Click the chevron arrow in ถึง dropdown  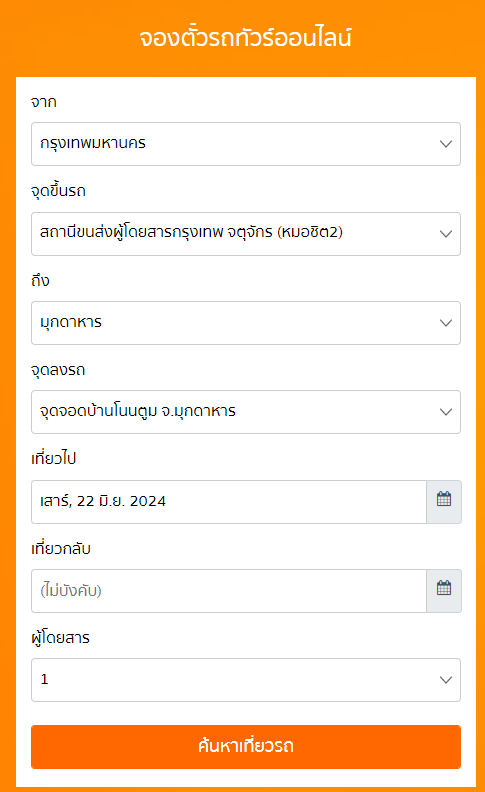(x=446, y=323)
